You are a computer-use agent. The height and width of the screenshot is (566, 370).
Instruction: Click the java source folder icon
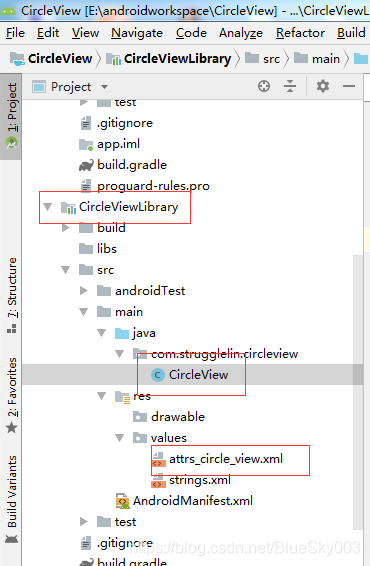(x=122, y=333)
